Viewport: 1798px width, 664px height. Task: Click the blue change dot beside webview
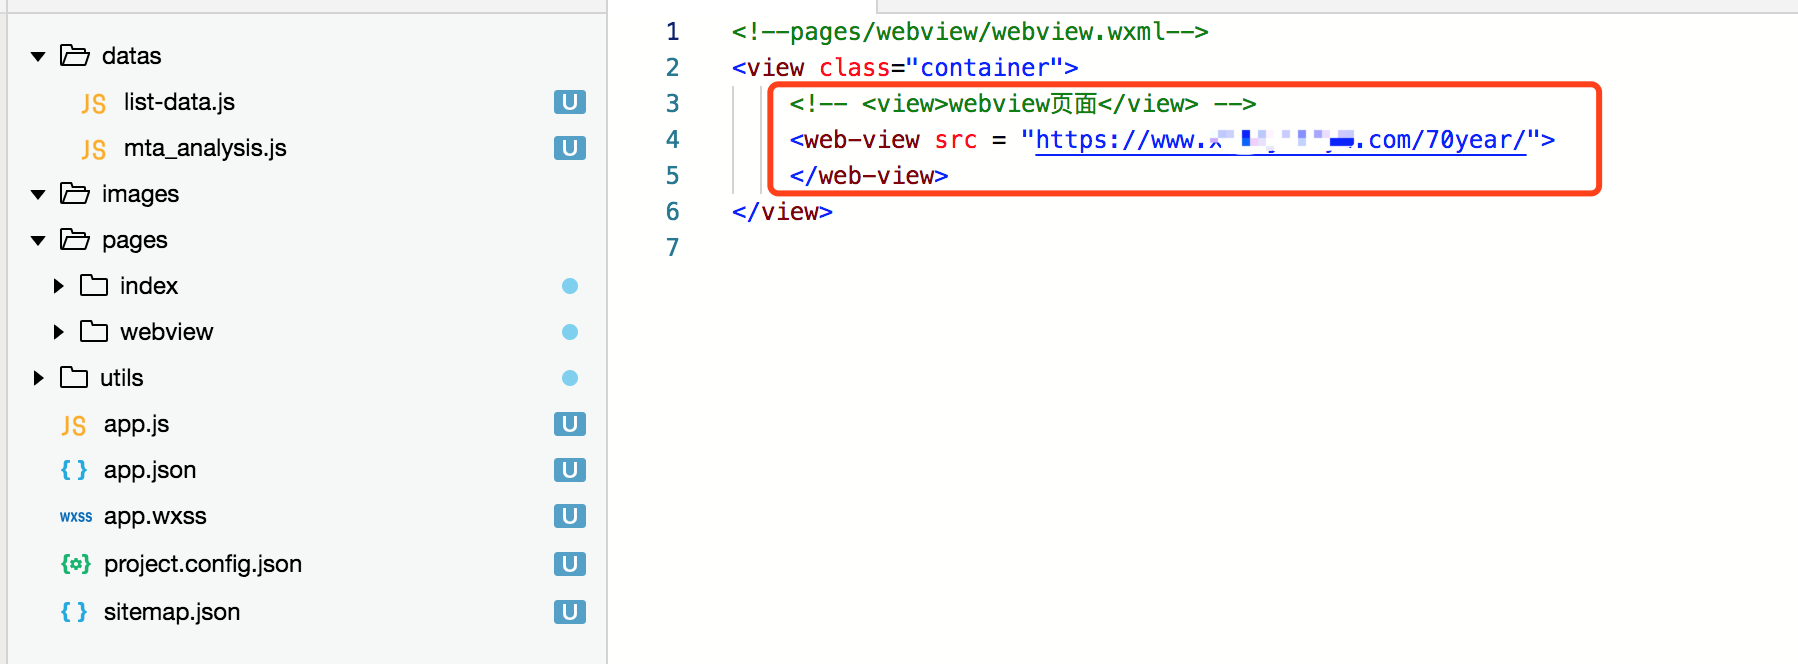coord(570,332)
